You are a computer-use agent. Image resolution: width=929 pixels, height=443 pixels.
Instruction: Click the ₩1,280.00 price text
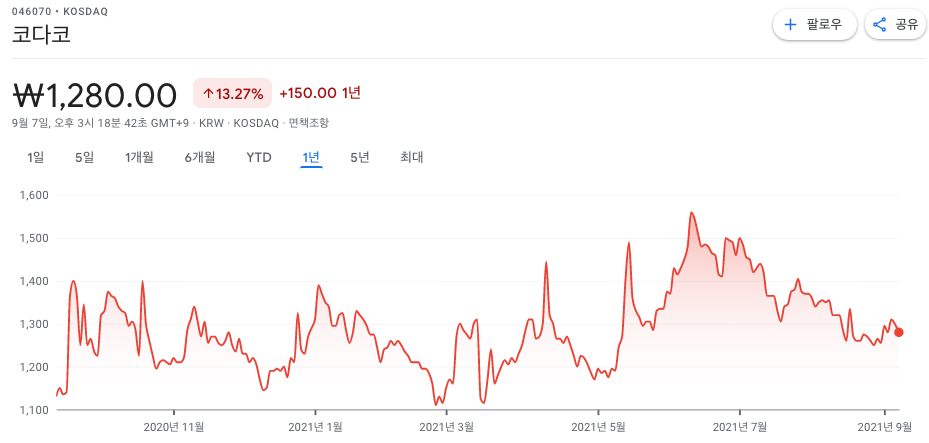95,95
